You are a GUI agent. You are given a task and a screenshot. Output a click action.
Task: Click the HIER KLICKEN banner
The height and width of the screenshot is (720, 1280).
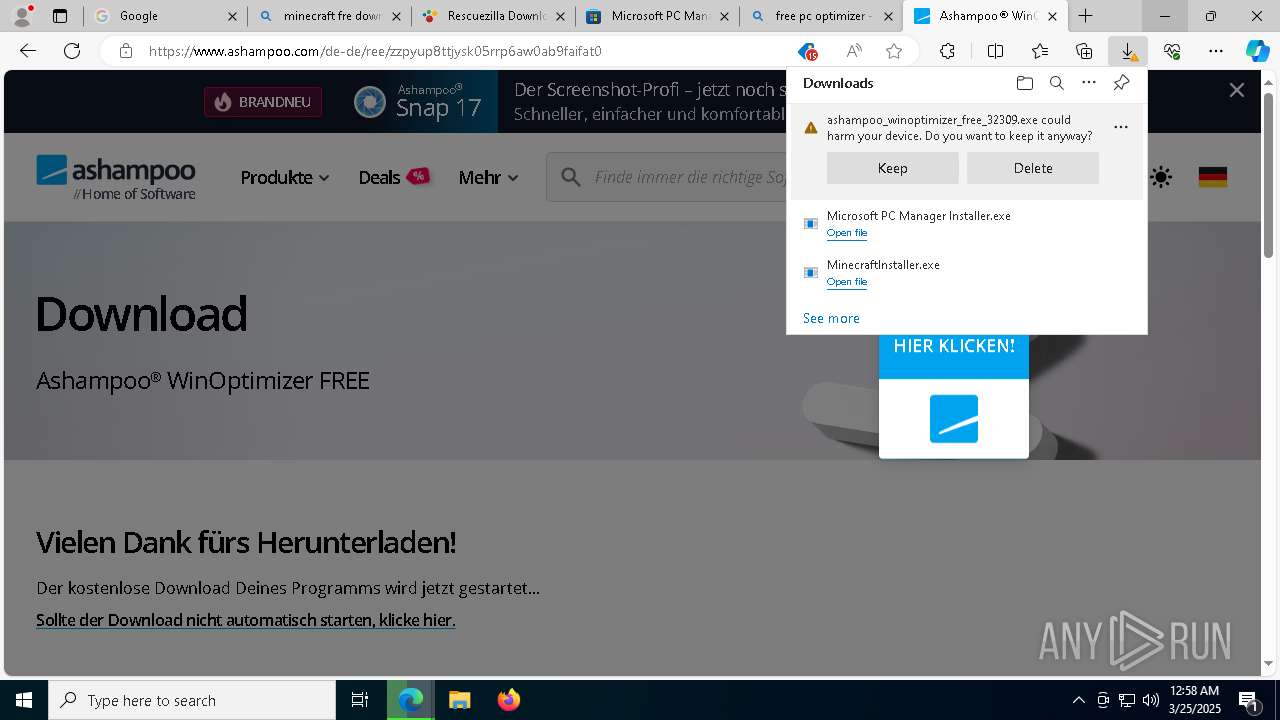[x=954, y=346]
